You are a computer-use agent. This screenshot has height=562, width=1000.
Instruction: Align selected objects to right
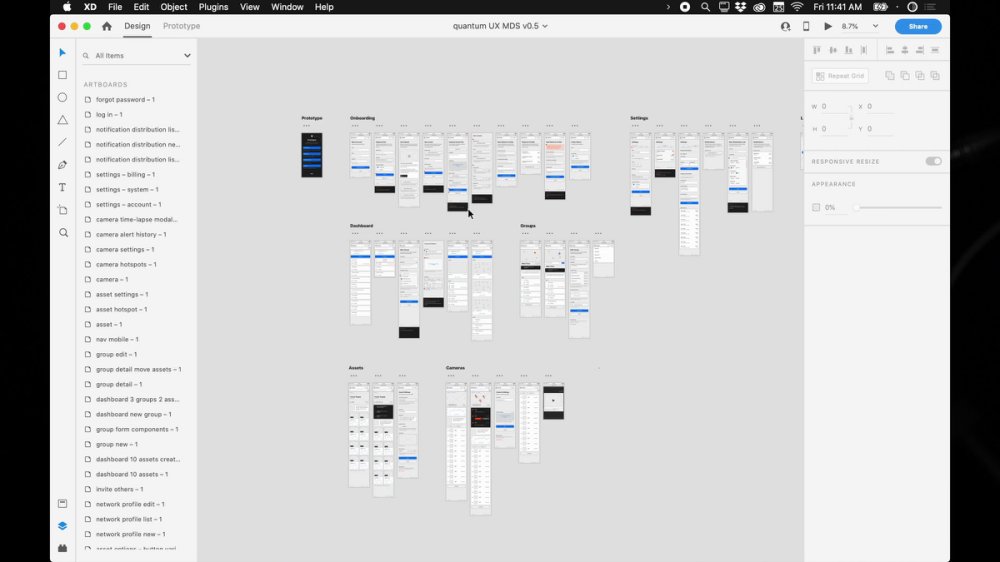click(x=920, y=50)
